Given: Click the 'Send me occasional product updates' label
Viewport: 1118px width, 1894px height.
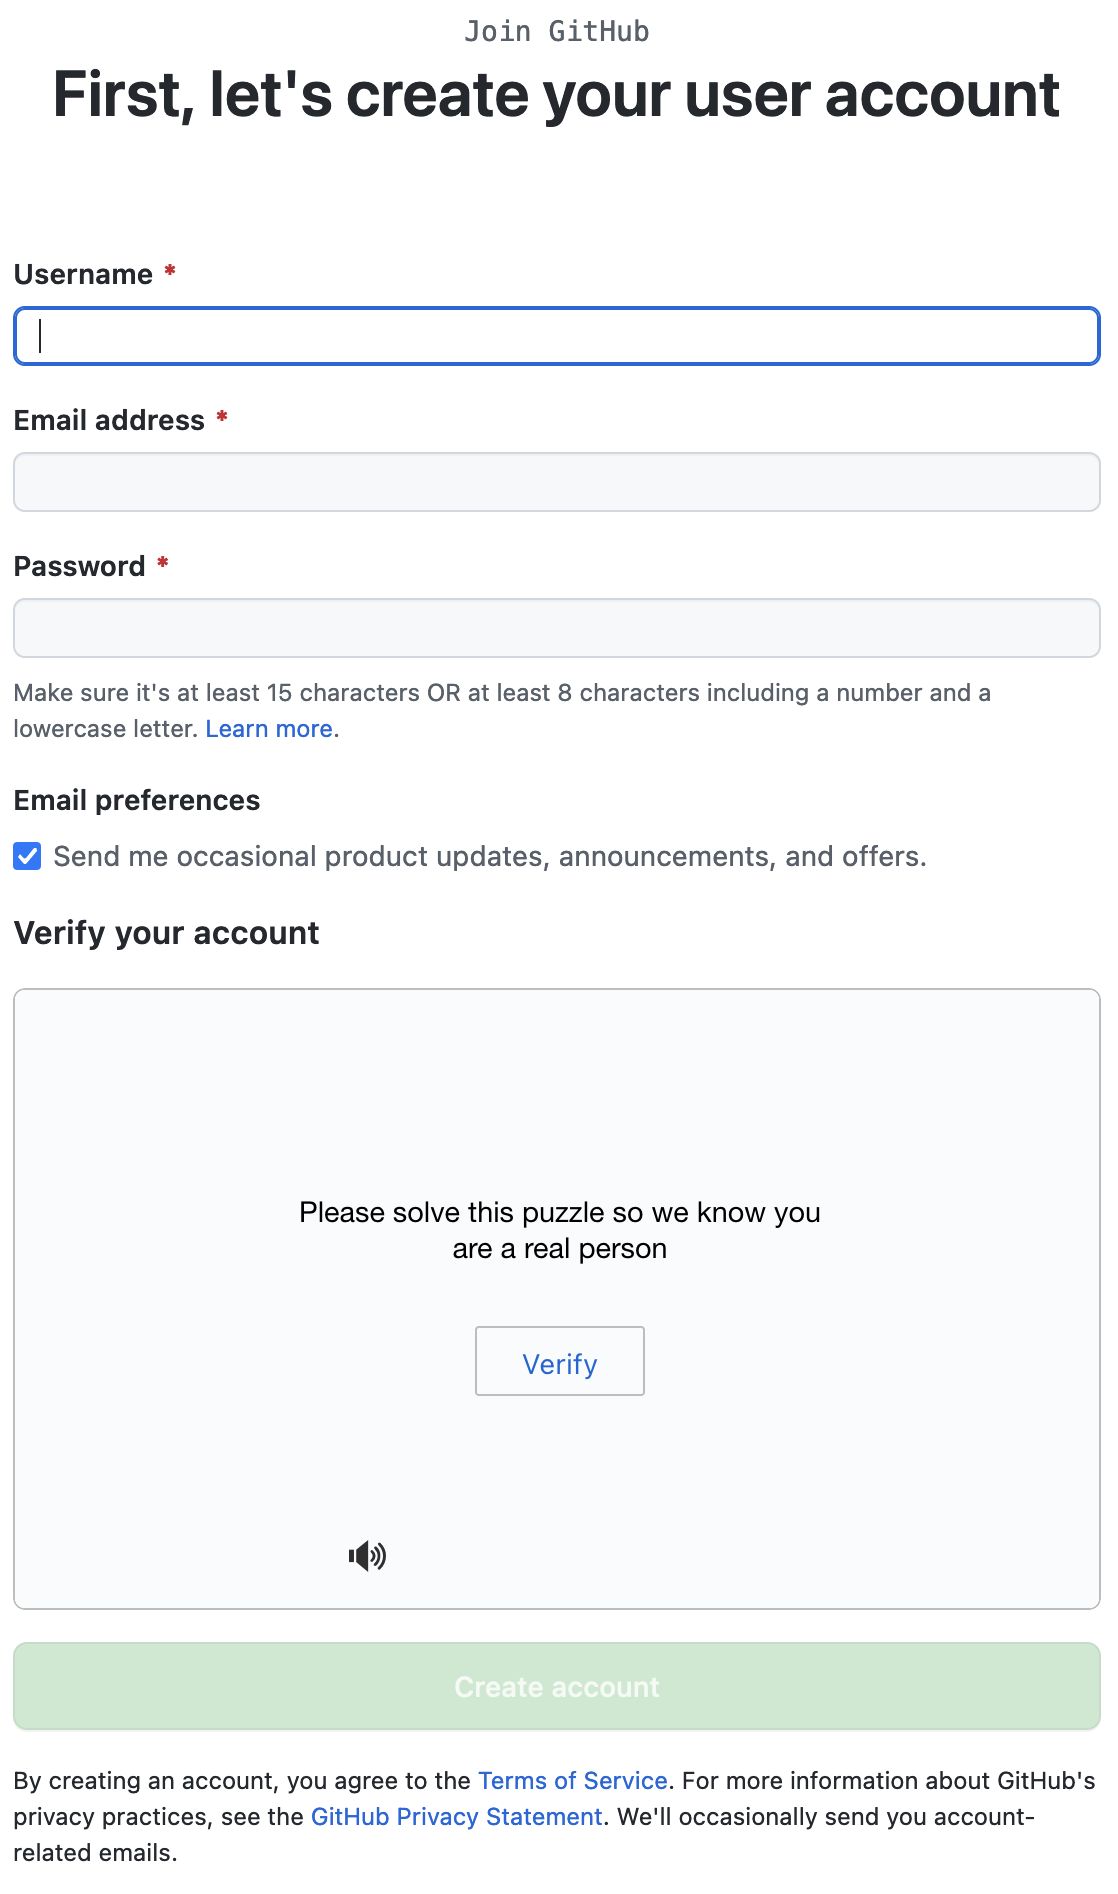Looking at the screenshot, I should pyautogui.click(x=490, y=856).
